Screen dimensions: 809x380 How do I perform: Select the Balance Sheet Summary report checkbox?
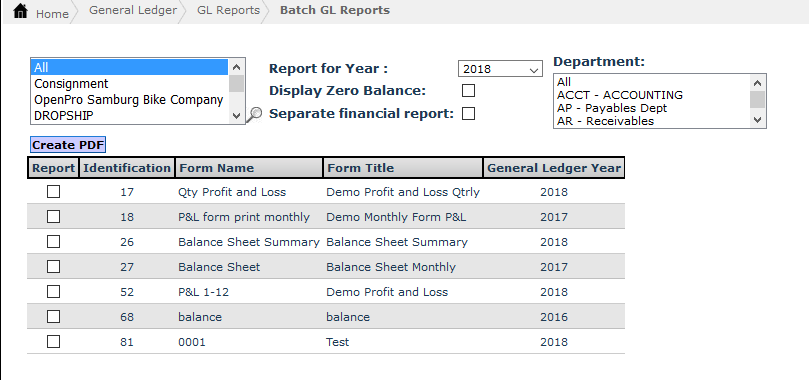pos(53,242)
